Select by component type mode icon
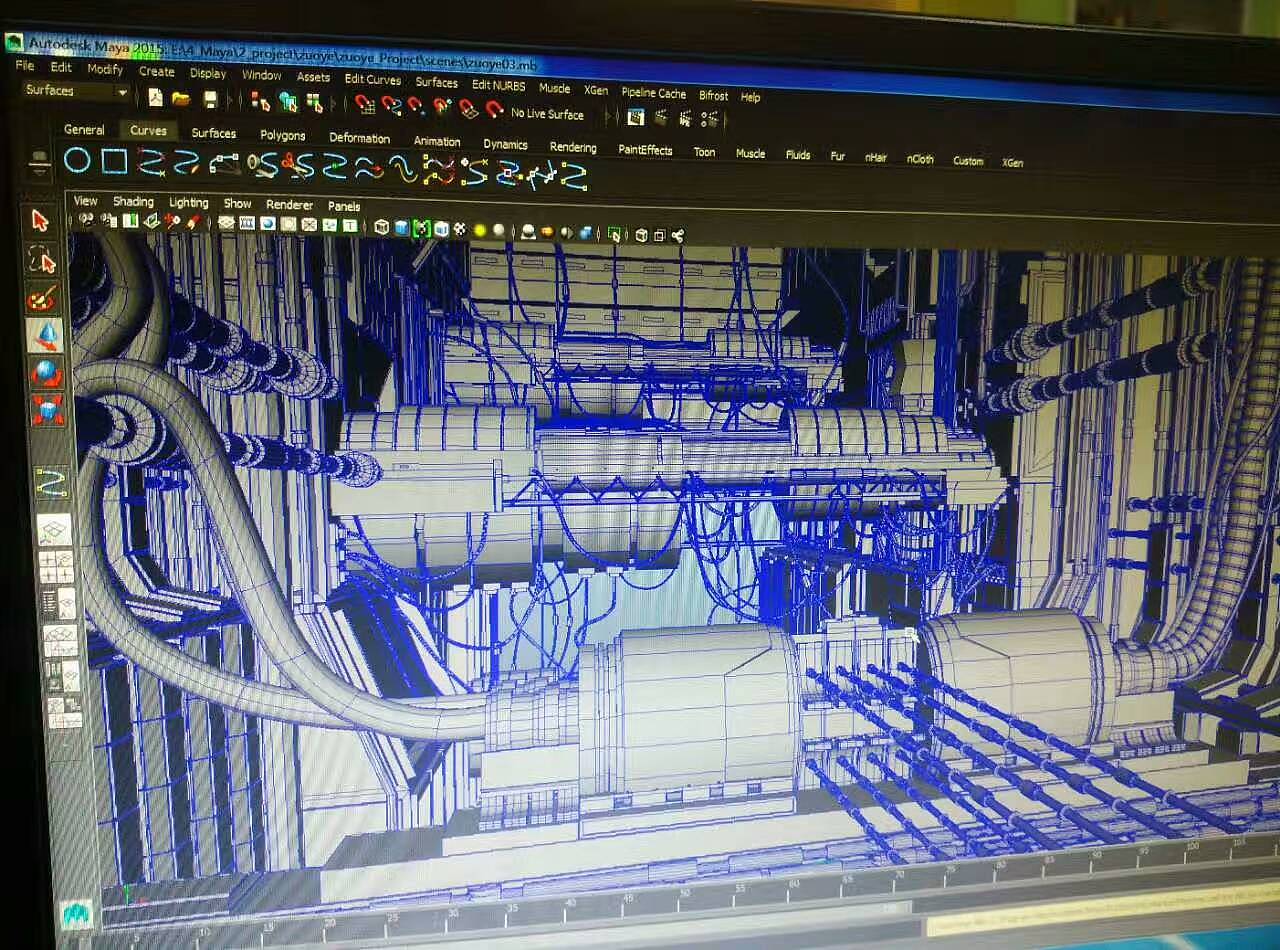1280x950 pixels. click(314, 103)
